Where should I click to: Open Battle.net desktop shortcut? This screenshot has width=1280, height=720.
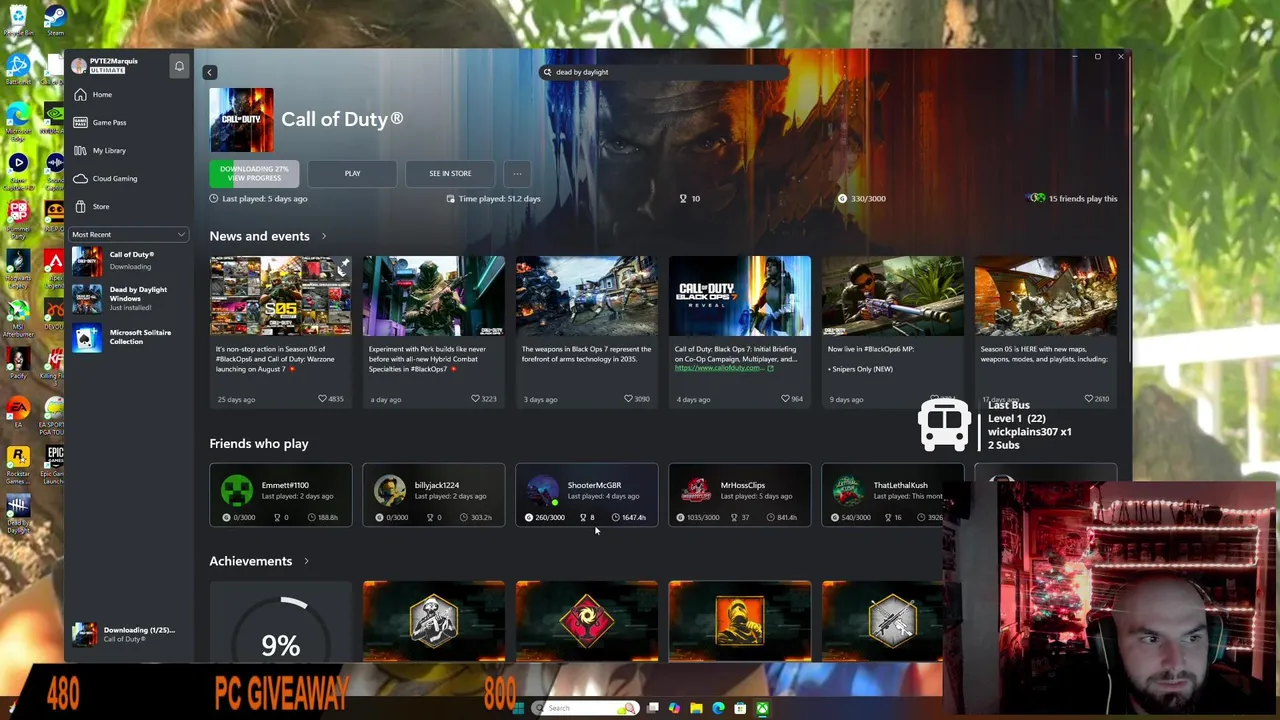(18, 69)
